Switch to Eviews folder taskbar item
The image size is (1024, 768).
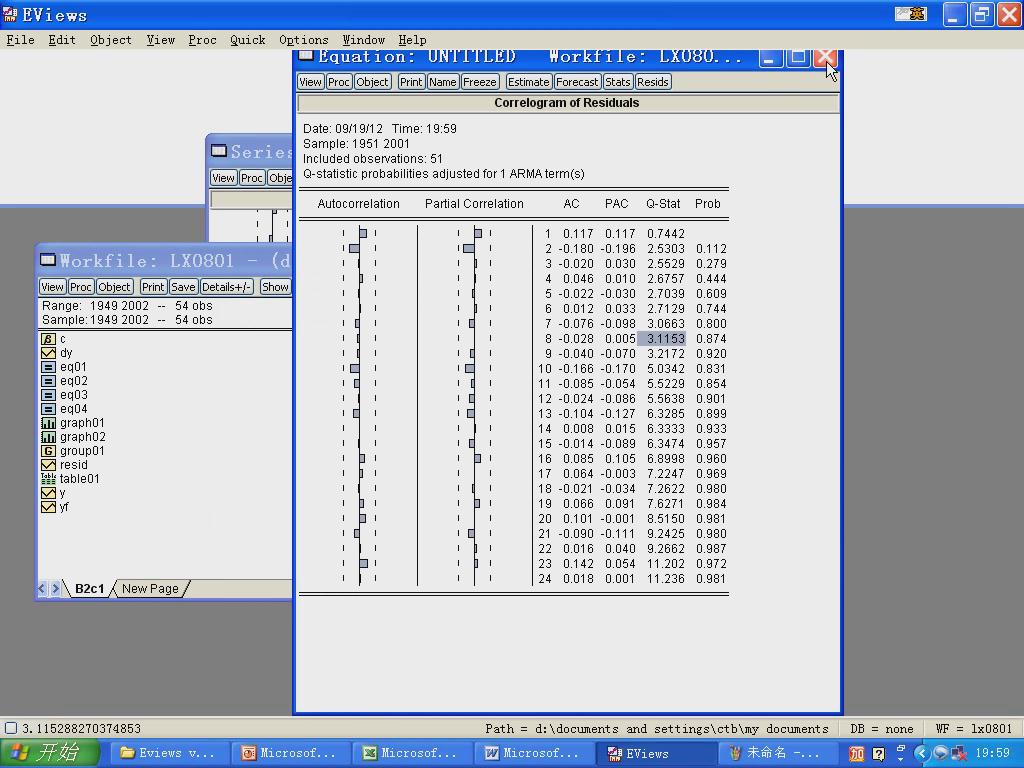coord(168,754)
